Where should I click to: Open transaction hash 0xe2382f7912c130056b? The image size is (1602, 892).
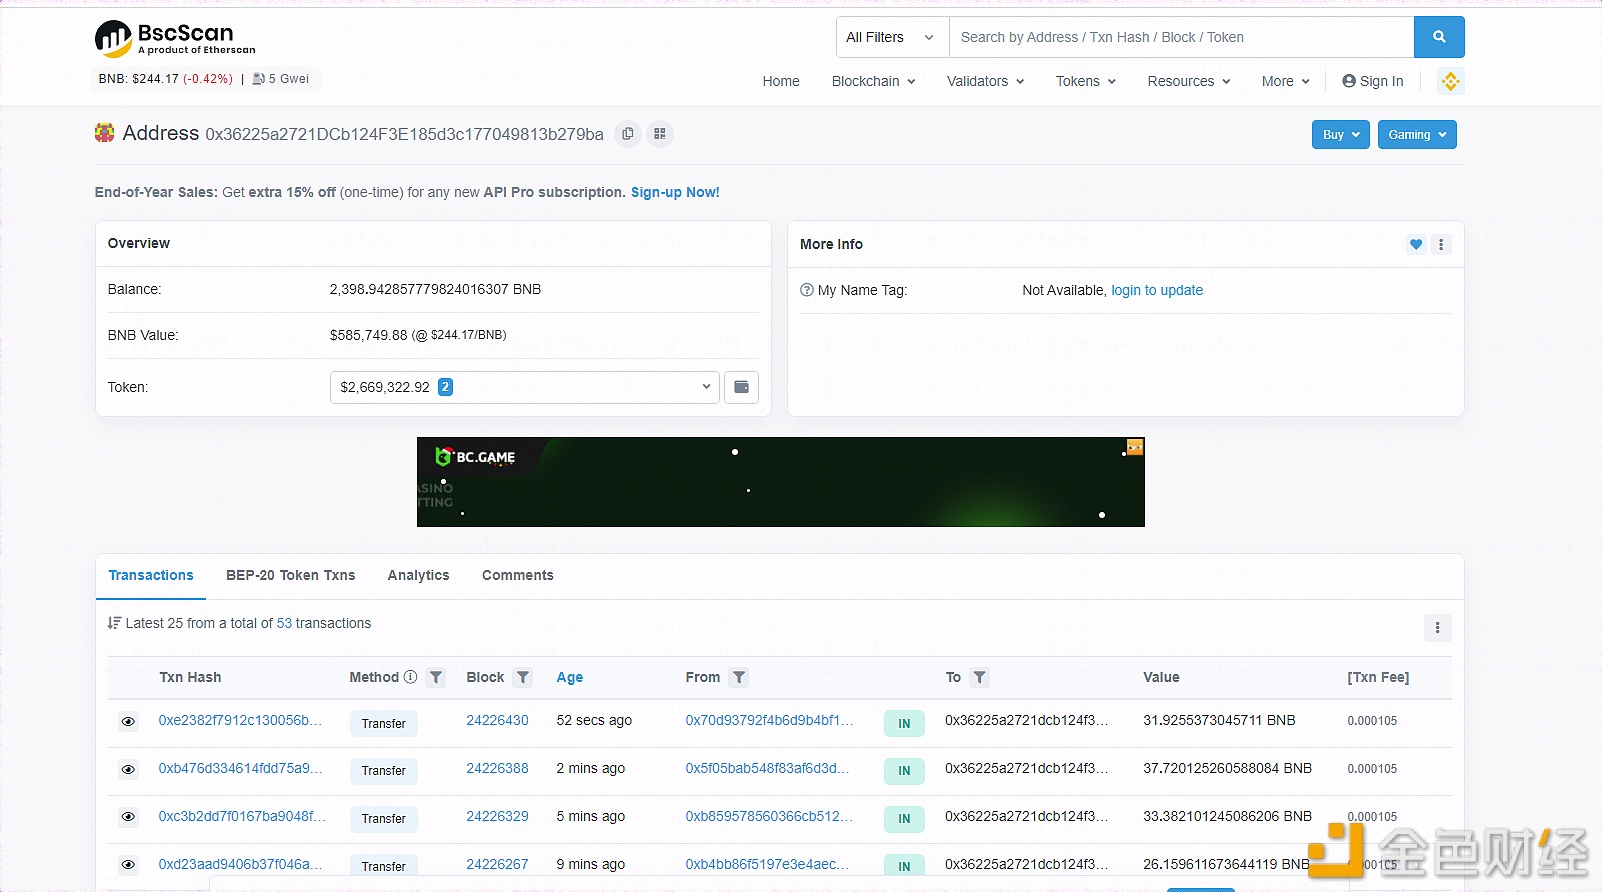point(241,720)
